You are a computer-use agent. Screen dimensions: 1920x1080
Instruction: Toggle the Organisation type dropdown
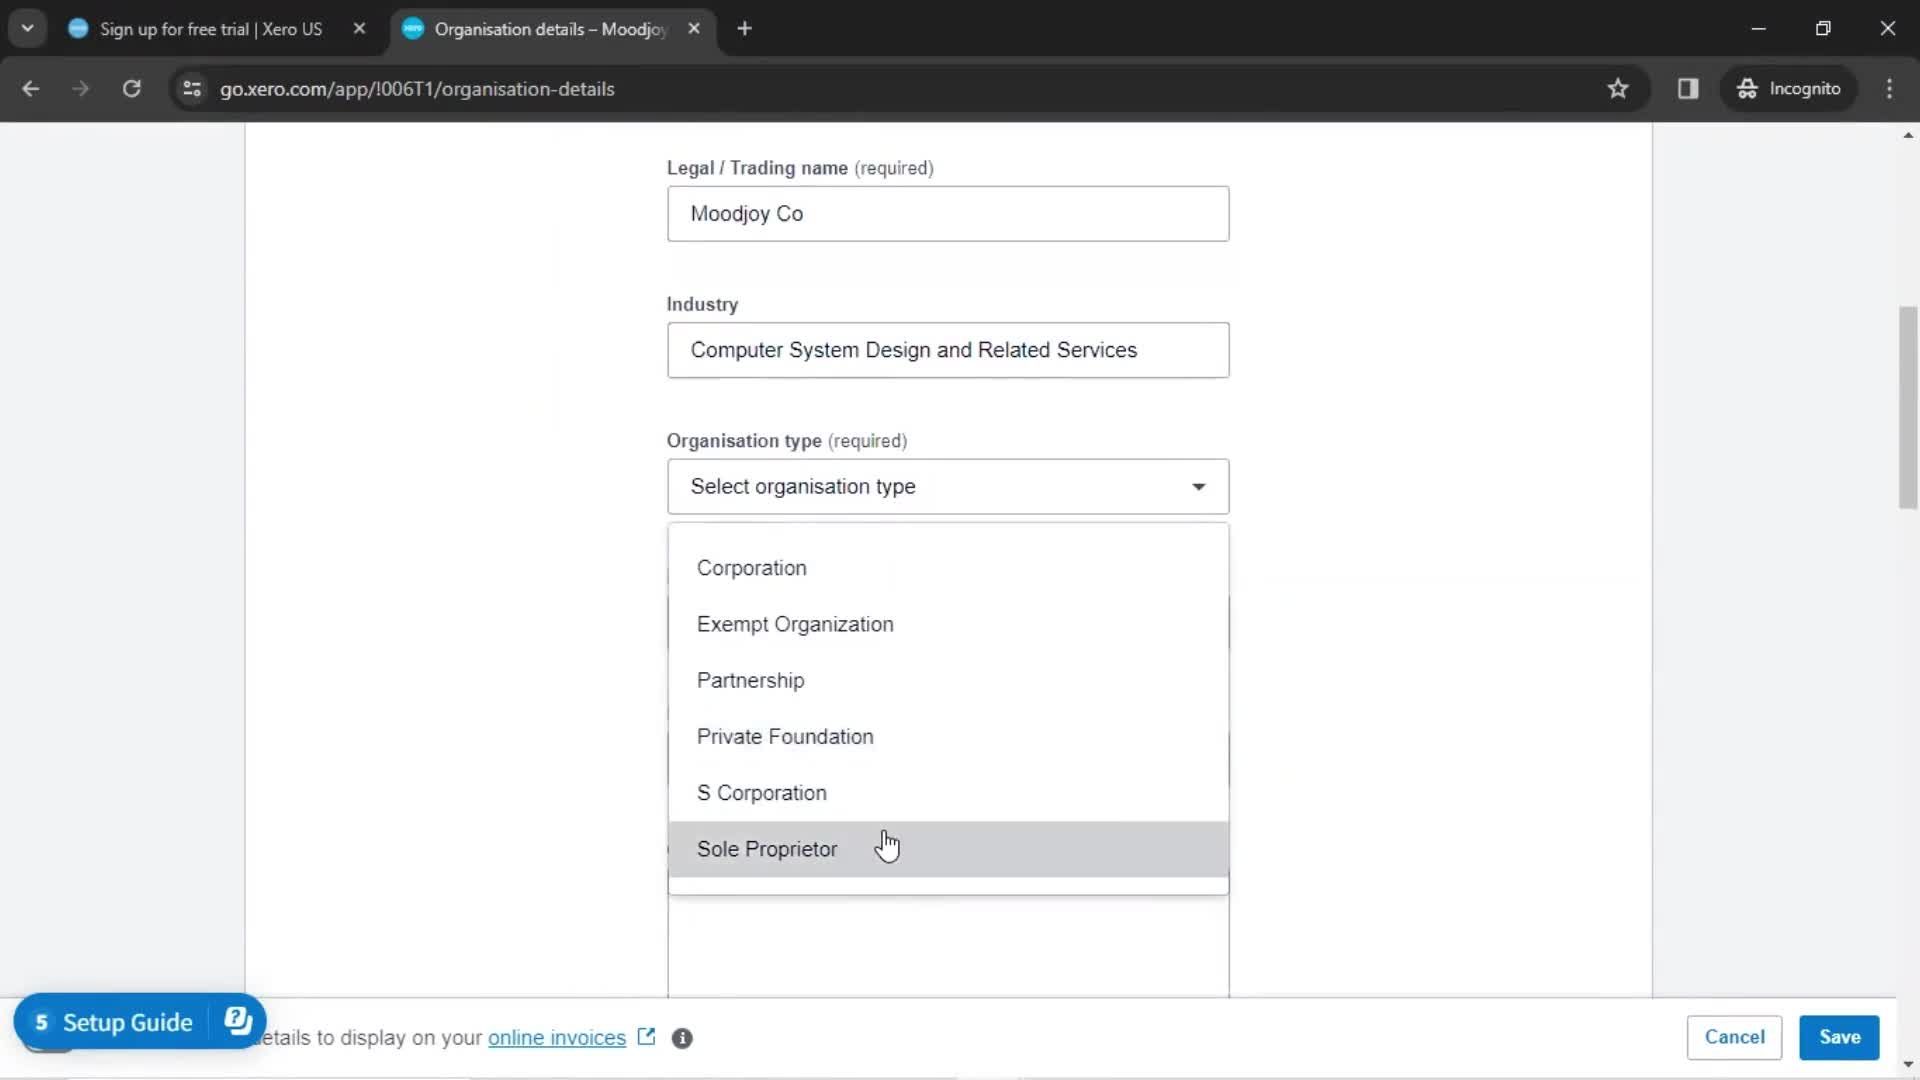pyautogui.click(x=948, y=487)
